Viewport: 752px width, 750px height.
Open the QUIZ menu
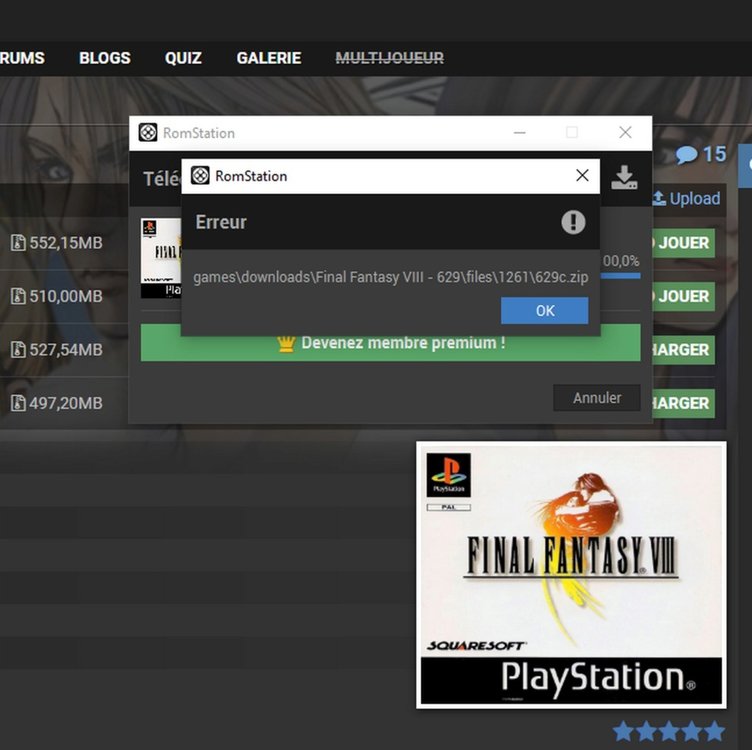(x=183, y=58)
